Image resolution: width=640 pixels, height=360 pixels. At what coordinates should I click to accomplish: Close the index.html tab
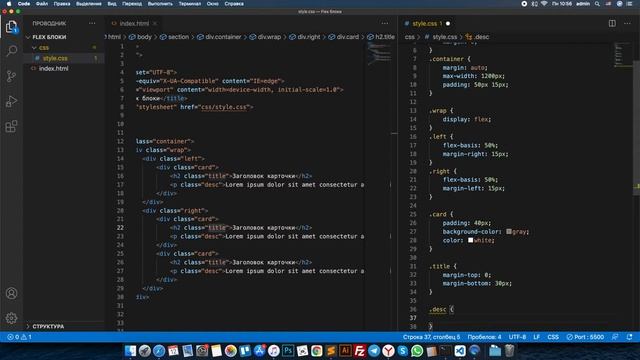point(155,24)
